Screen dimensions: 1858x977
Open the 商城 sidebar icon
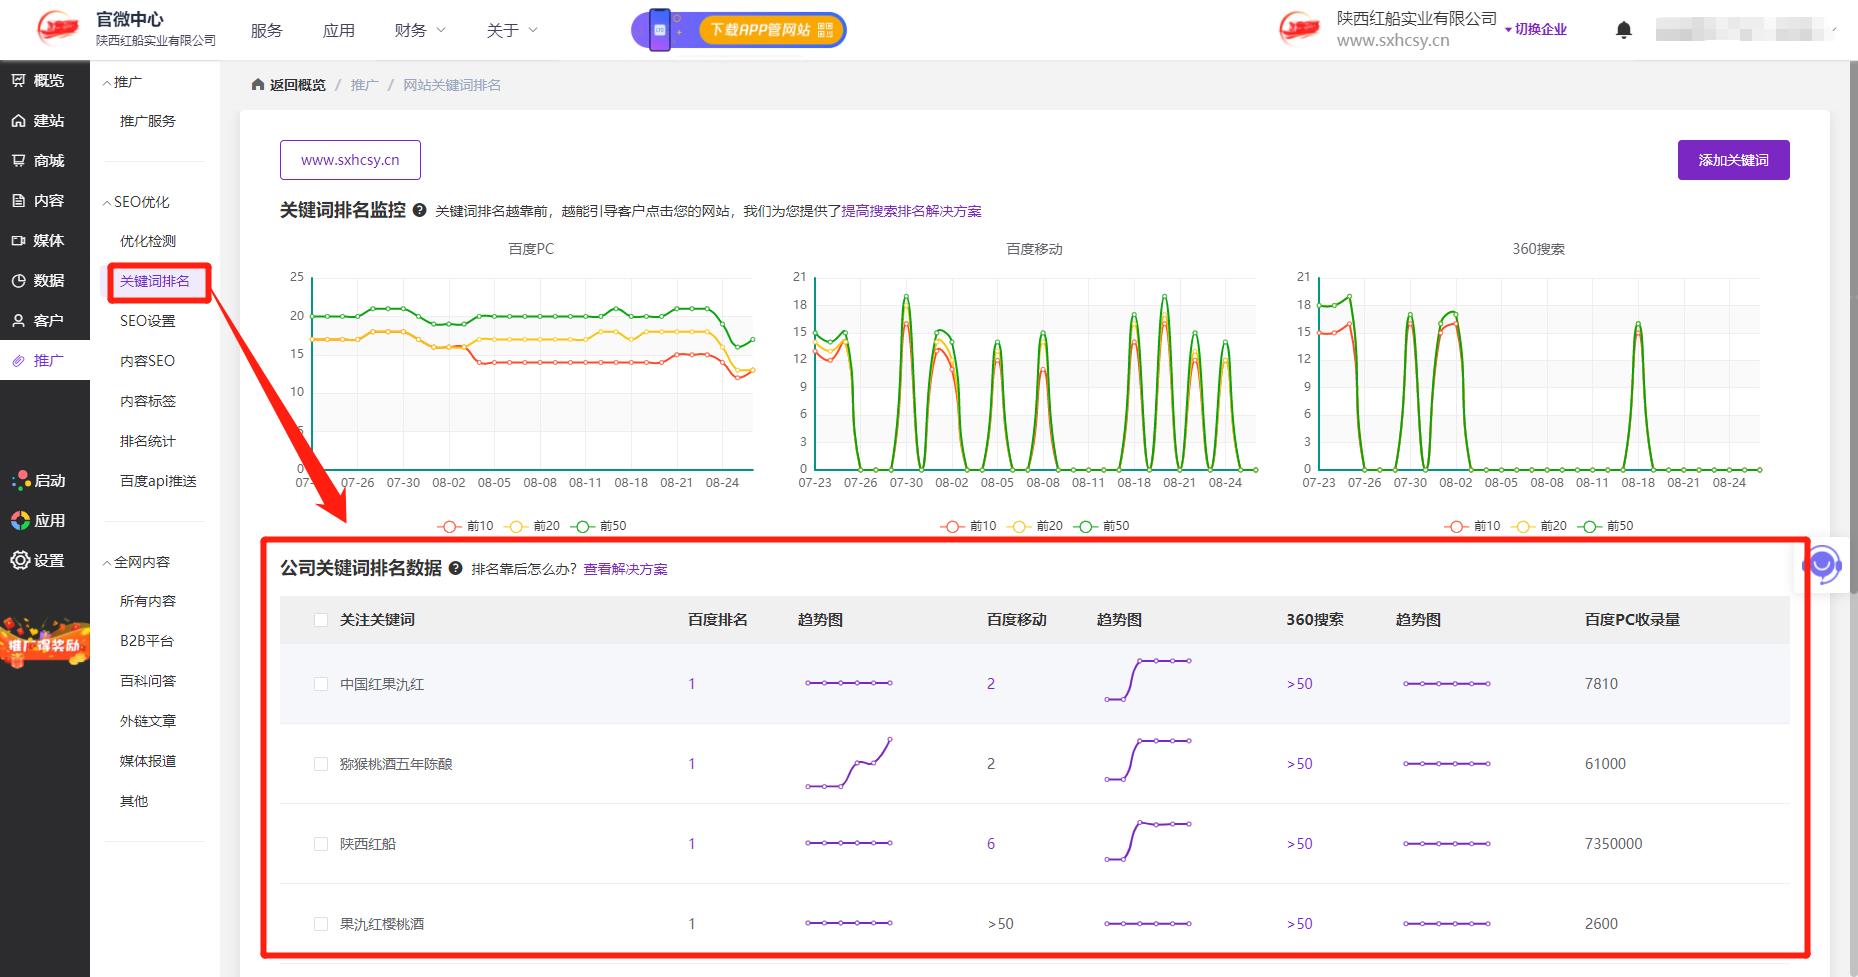(37, 160)
